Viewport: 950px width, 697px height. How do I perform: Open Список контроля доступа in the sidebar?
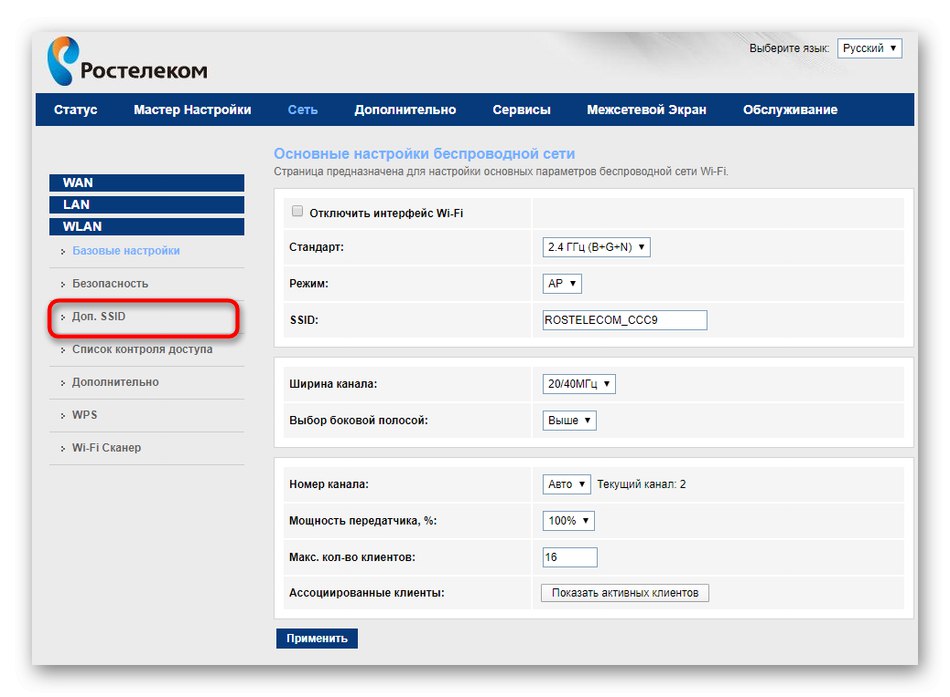[x=142, y=349]
